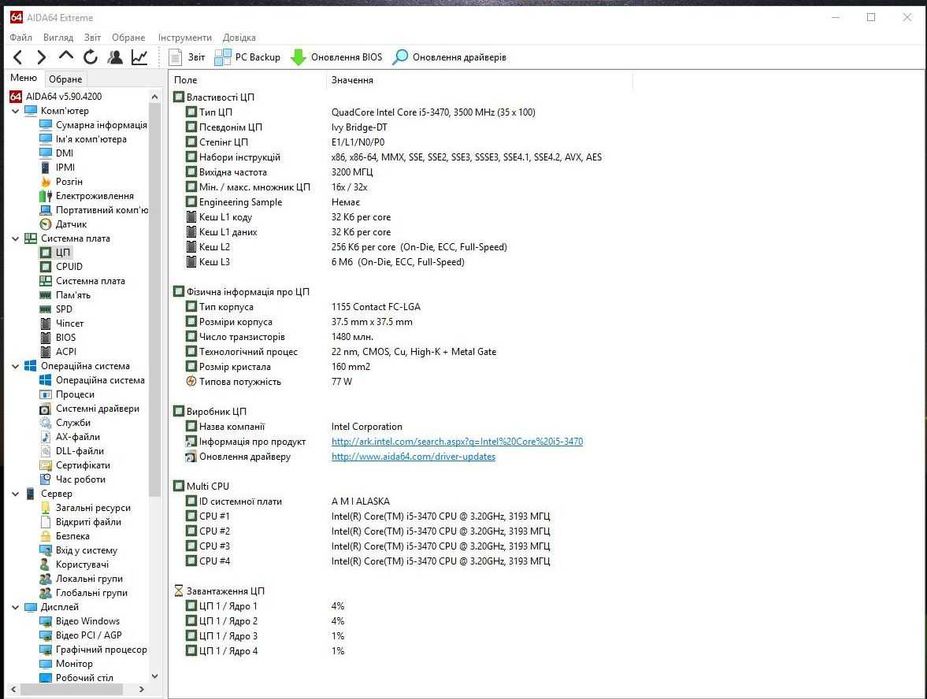Open the aida64.com driver-updates link
This screenshot has width=927, height=699.
[413, 457]
